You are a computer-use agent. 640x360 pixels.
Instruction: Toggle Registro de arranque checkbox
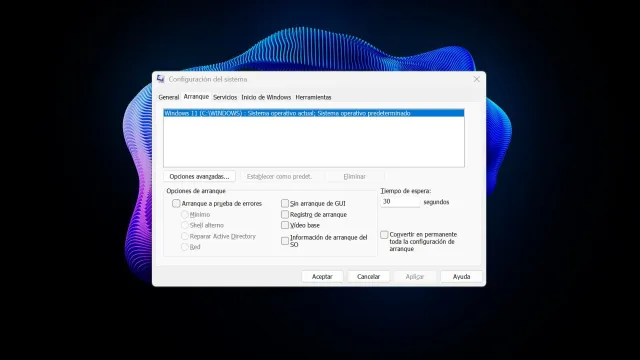(x=285, y=214)
